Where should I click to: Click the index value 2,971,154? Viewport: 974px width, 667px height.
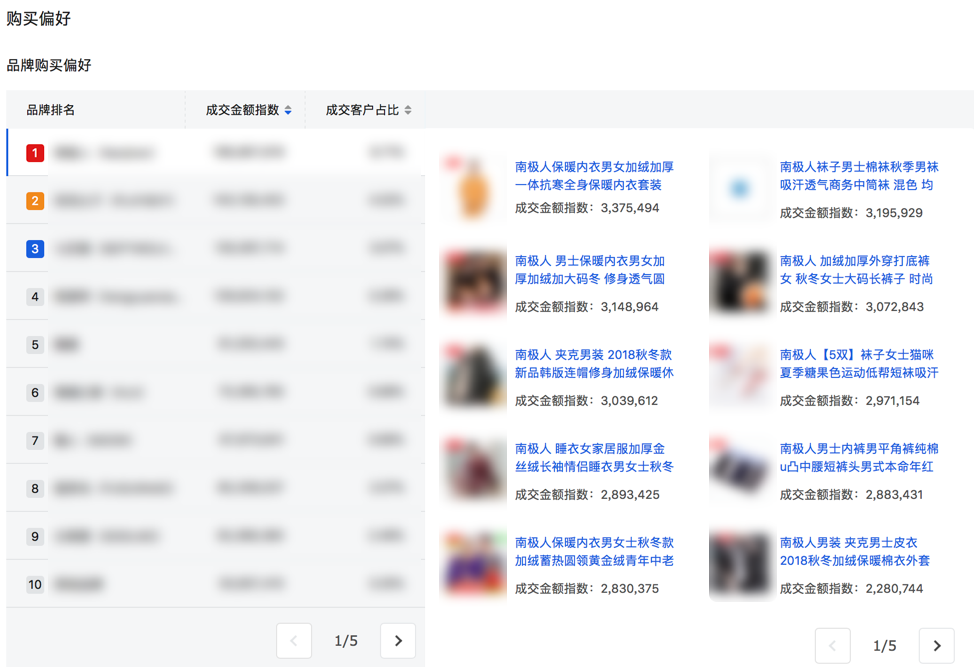pos(893,401)
